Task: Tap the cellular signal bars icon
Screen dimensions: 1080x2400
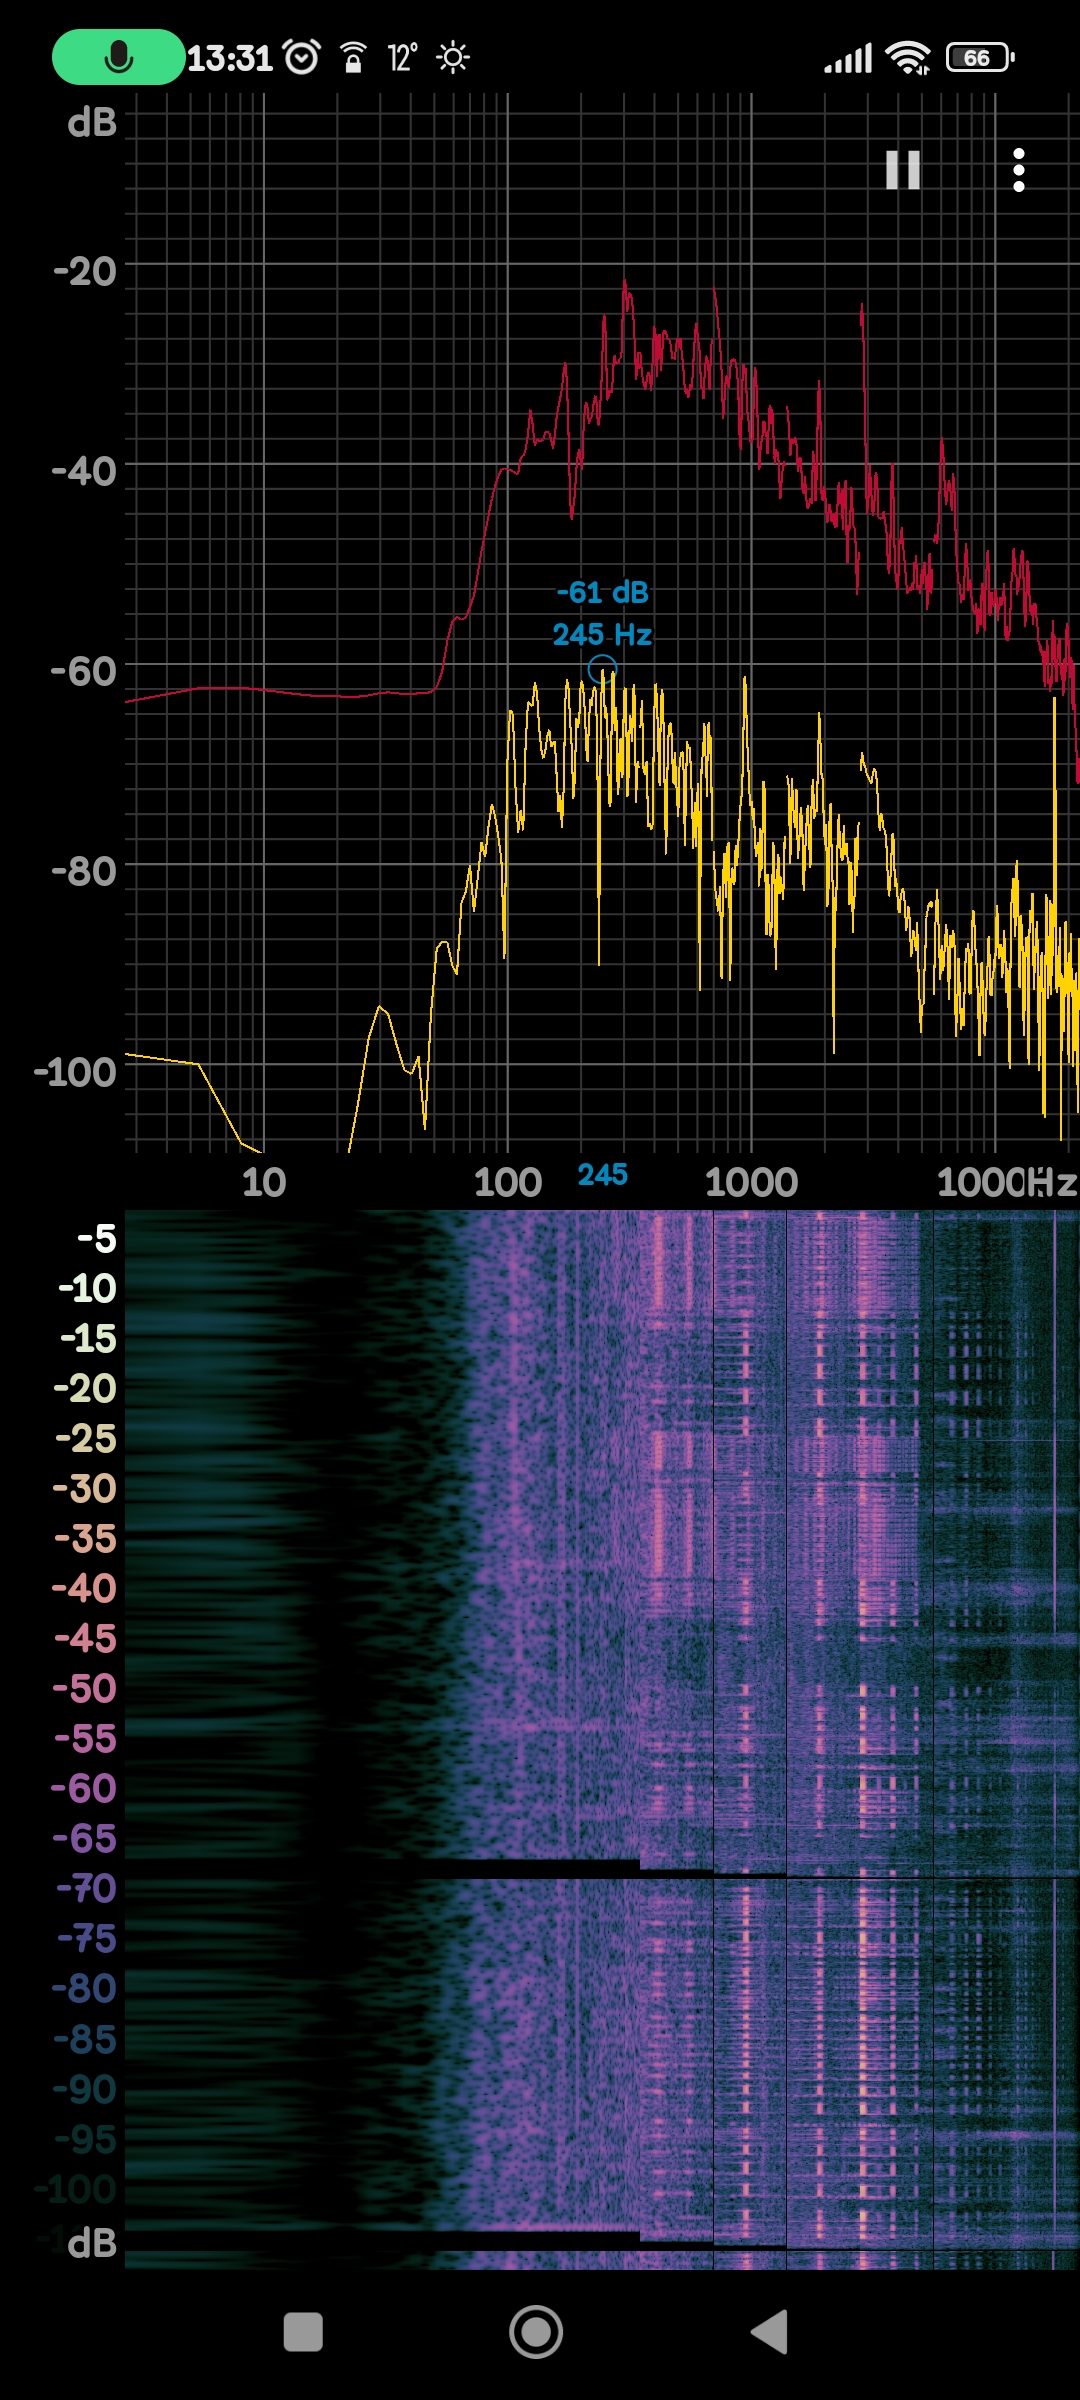Action: 848,59
